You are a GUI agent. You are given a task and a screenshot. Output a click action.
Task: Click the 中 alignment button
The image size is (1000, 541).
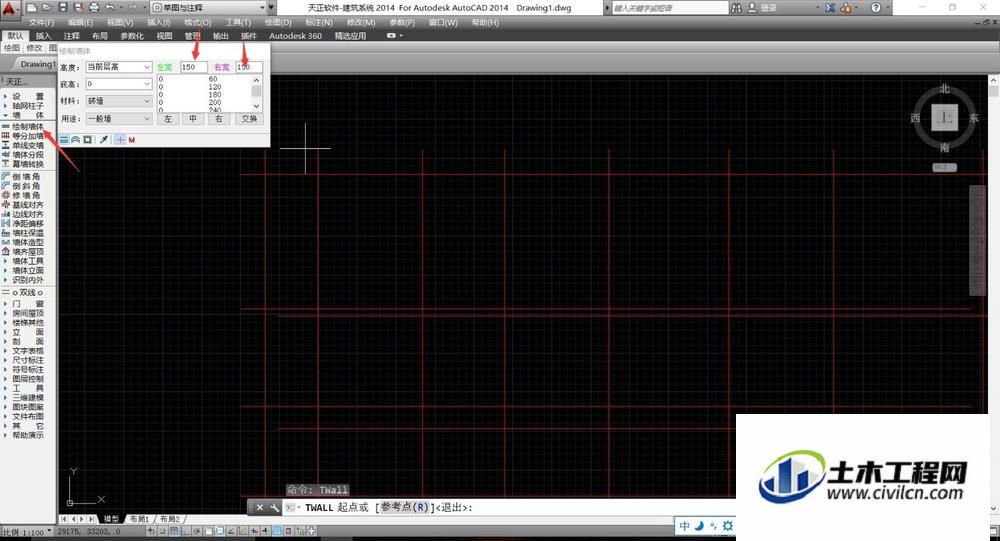point(193,119)
